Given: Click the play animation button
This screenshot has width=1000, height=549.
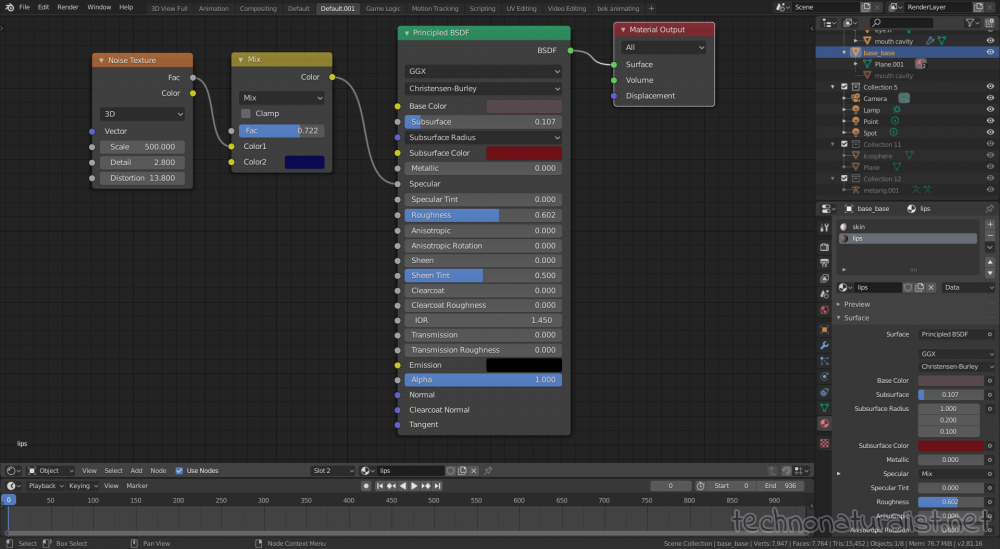Looking at the screenshot, I should [414, 486].
